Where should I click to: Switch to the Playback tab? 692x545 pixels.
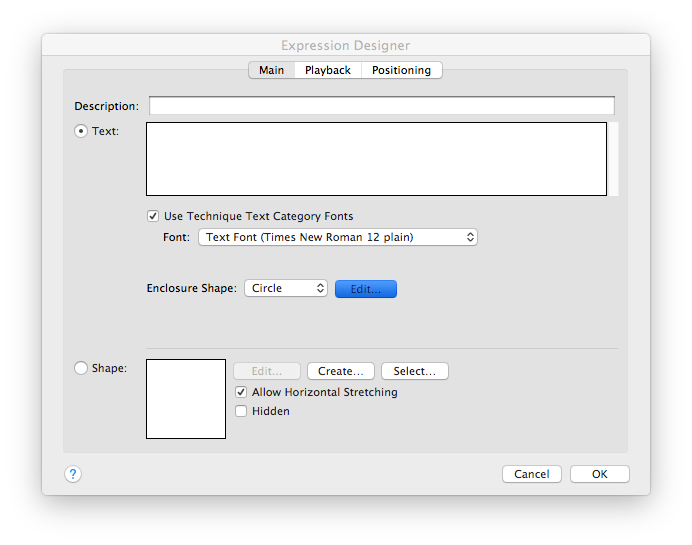(328, 70)
